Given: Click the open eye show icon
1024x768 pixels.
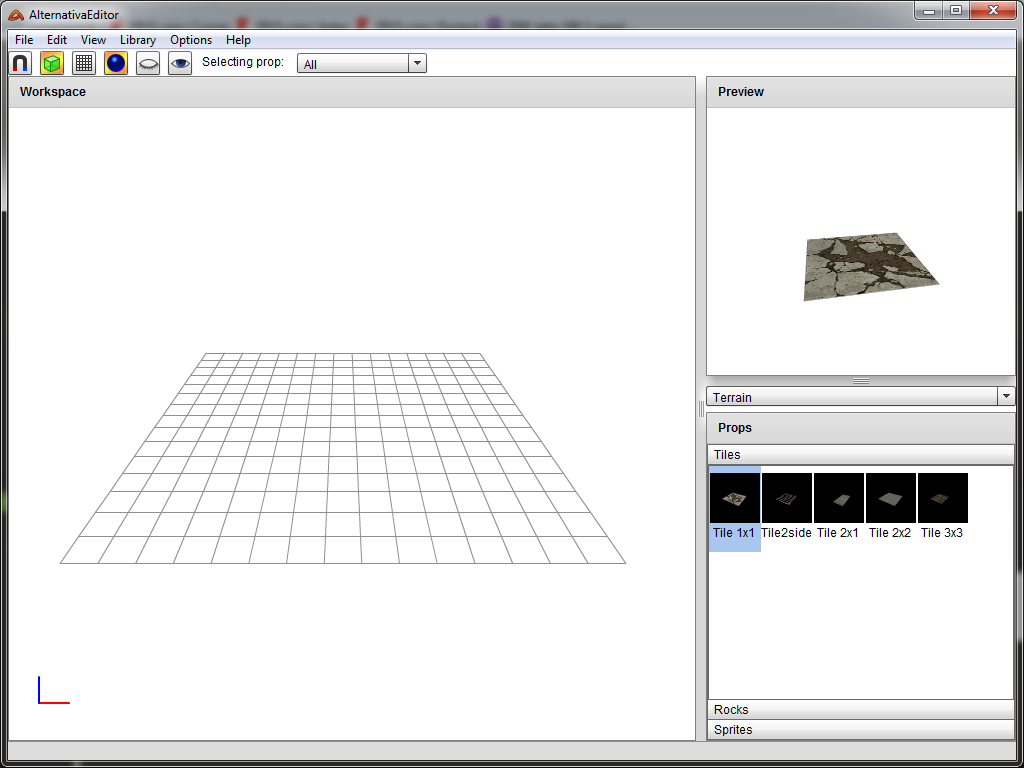Looking at the screenshot, I should point(180,63).
